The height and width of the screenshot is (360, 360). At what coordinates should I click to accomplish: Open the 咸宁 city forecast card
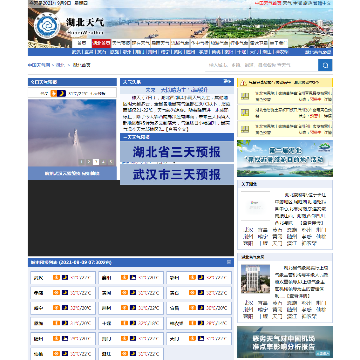pos(63,308)
